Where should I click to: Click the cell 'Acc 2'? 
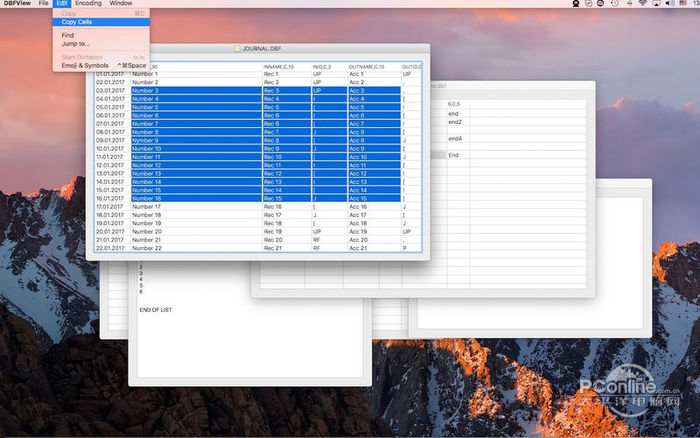click(374, 82)
